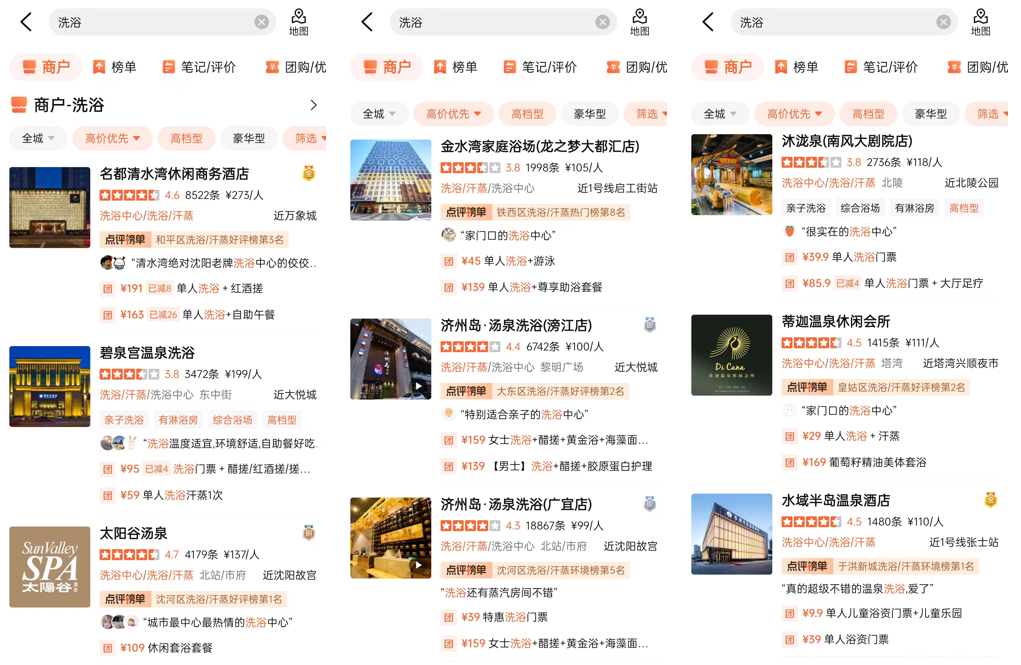Screen dimensions: 1021x665
Task: Tap the 团 icon next to ¥191 单人洗浴+红酒搓
Action: pos(107,289)
